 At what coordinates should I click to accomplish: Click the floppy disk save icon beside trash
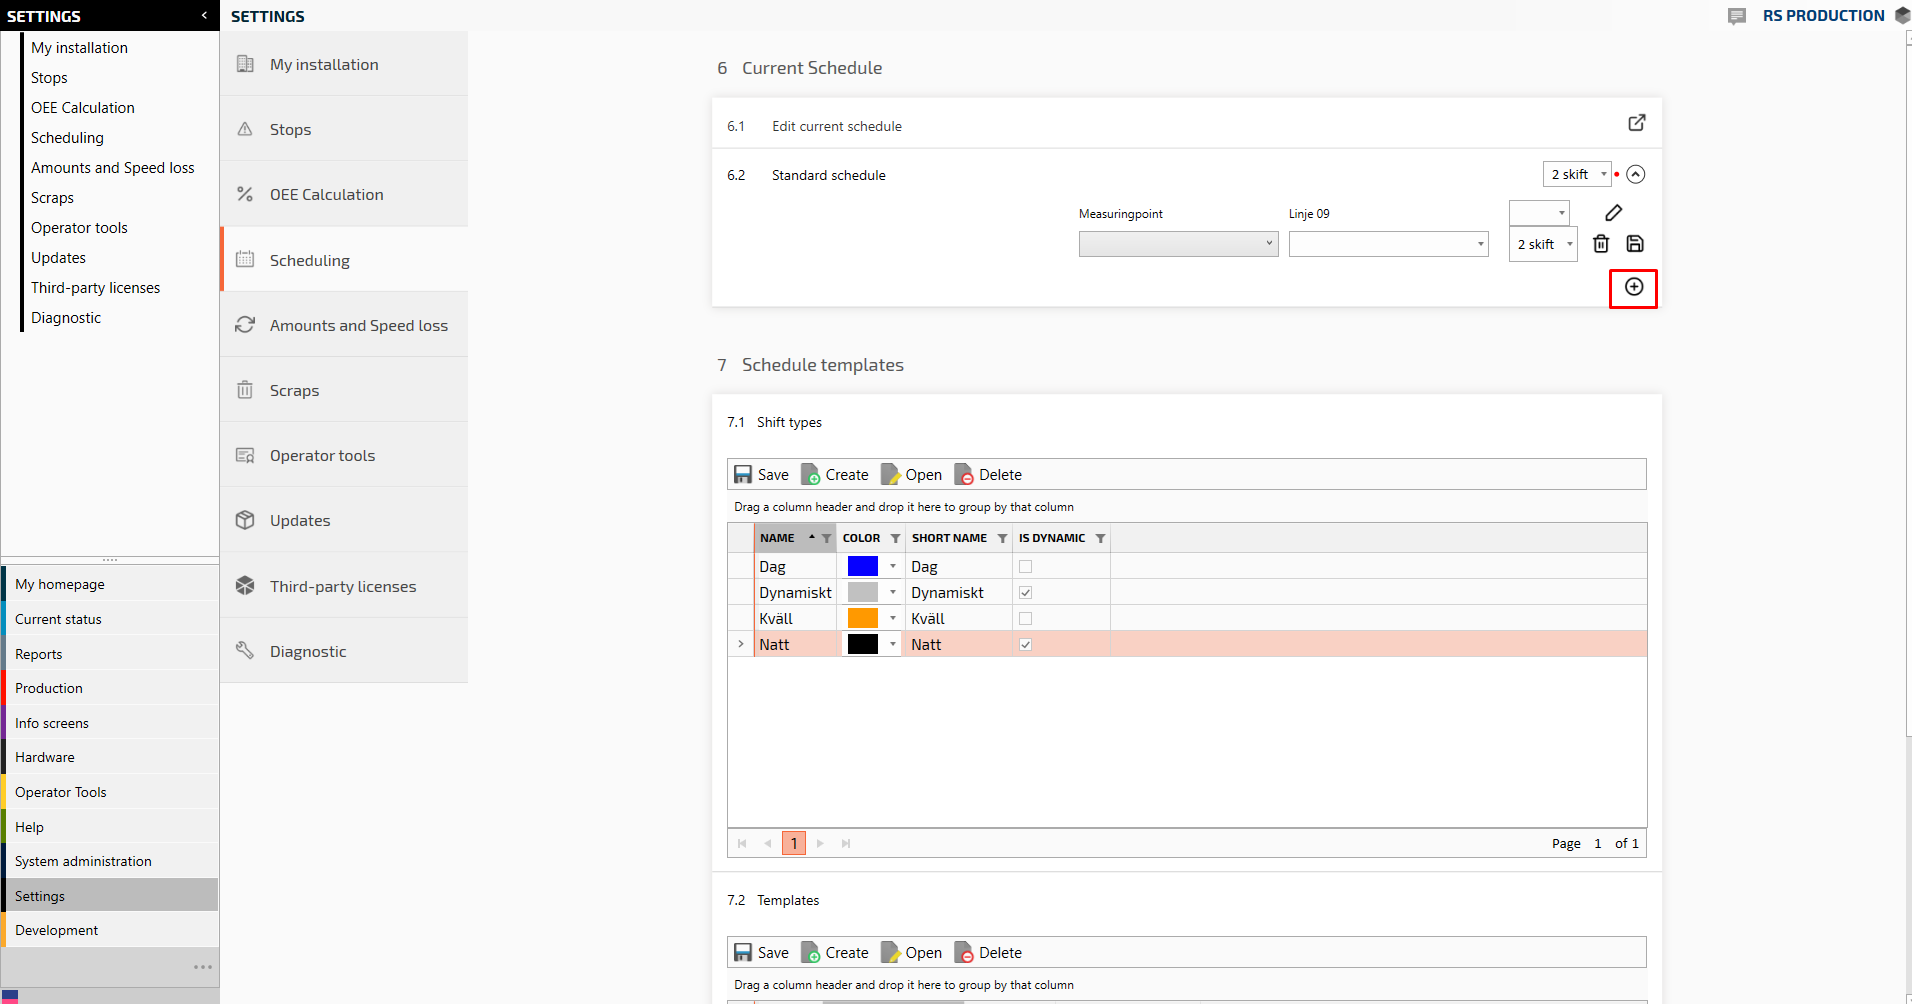click(x=1635, y=244)
